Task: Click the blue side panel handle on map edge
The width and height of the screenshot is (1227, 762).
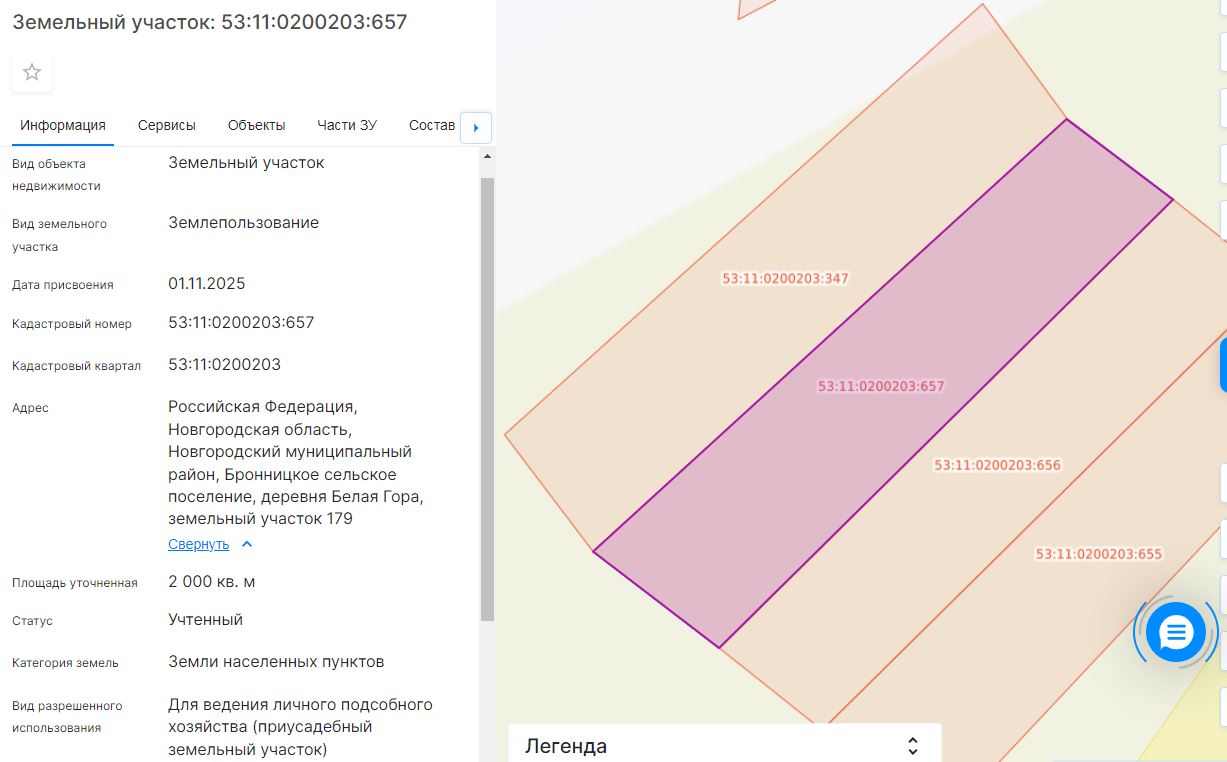Action: click(x=1223, y=365)
